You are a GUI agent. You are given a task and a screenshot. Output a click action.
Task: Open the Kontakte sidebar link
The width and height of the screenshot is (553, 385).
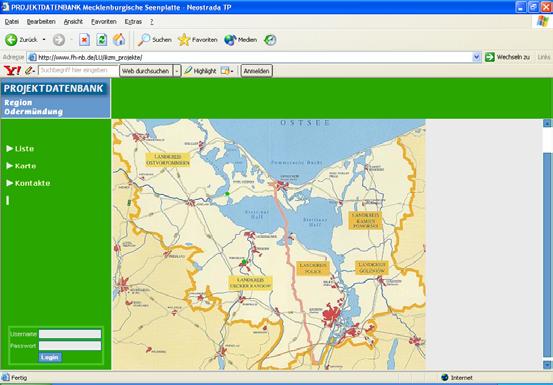coord(32,183)
